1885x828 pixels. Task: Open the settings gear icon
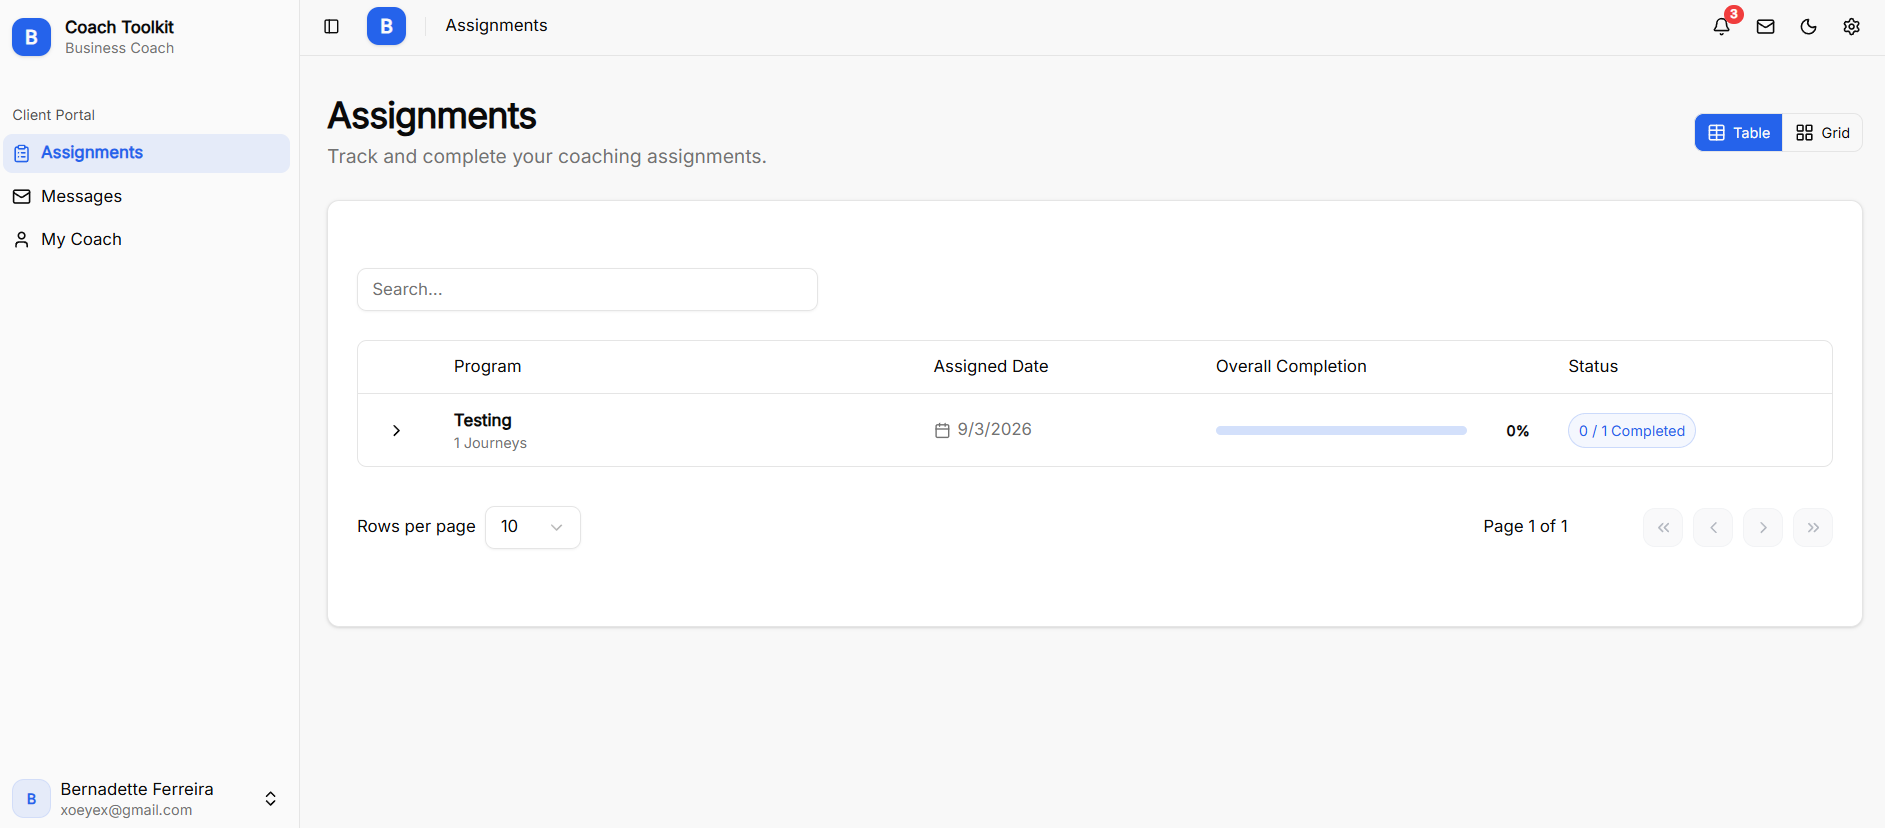click(x=1851, y=27)
